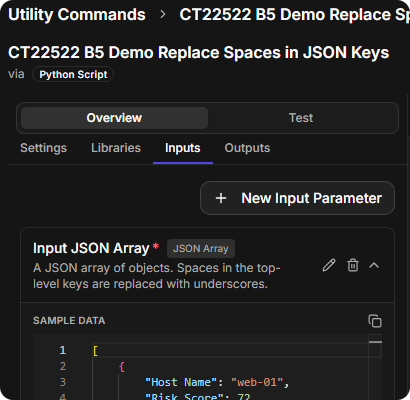This screenshot has height=400, width=410.
Task: Click the breadcrumb CT22522 B5 Demo entry
Action: pos(295,15)
